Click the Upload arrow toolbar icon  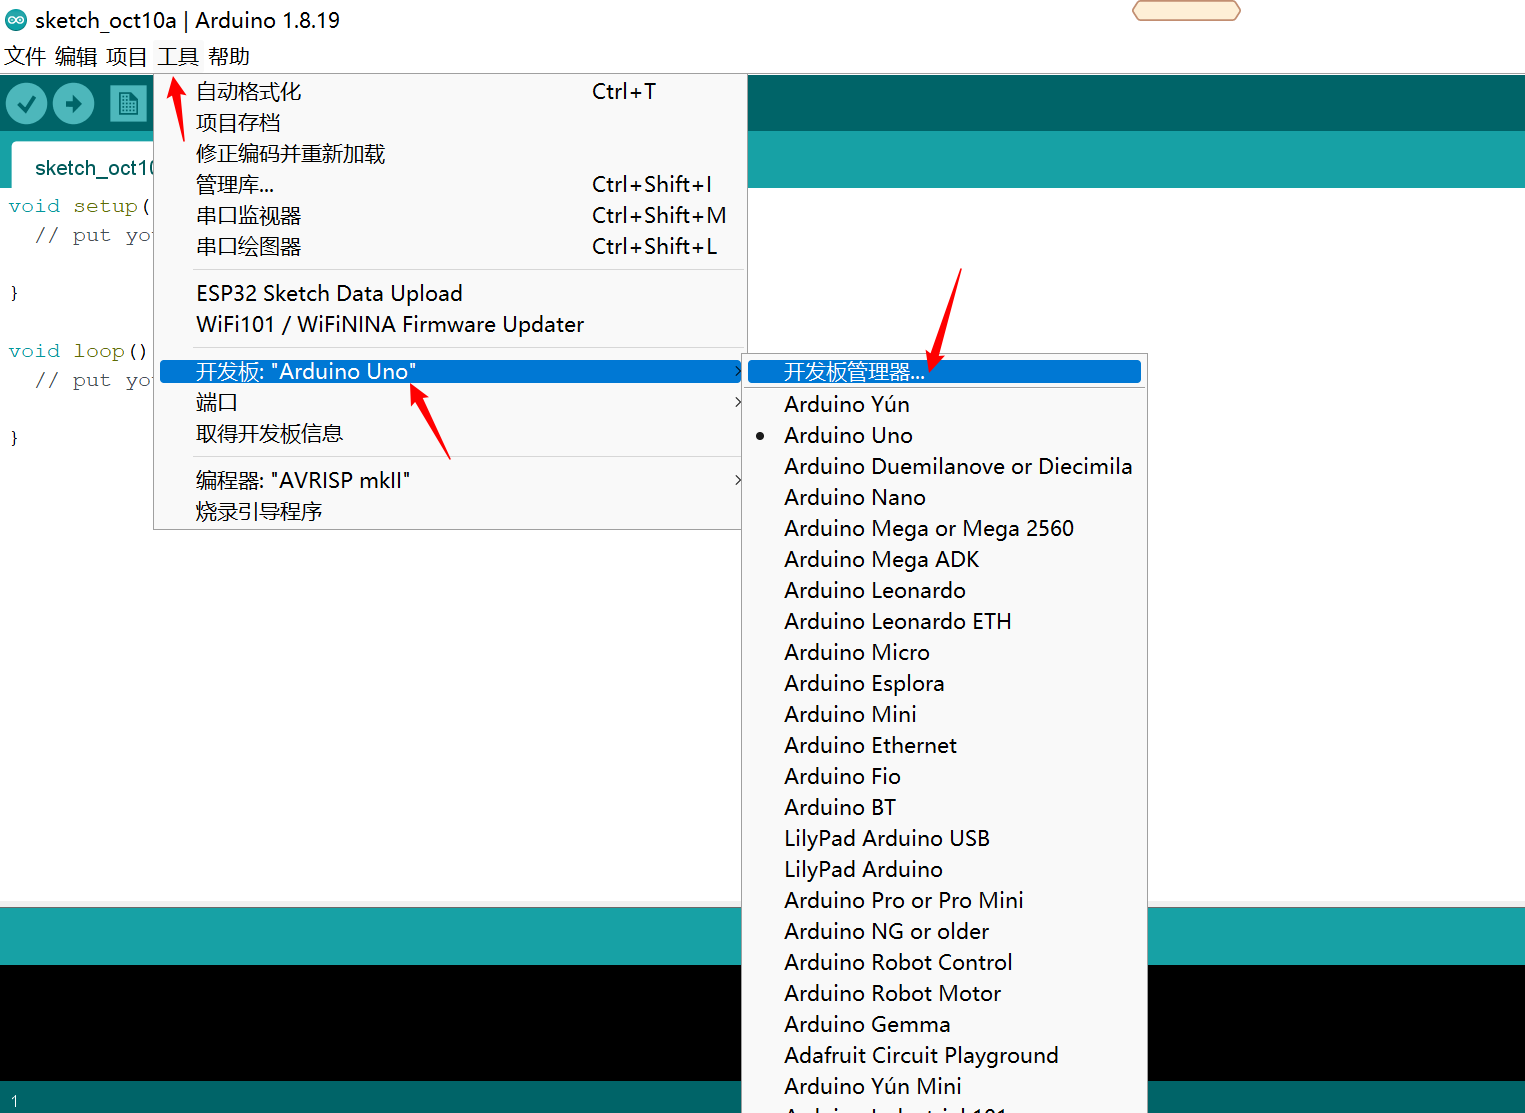(x=73, y=103)
